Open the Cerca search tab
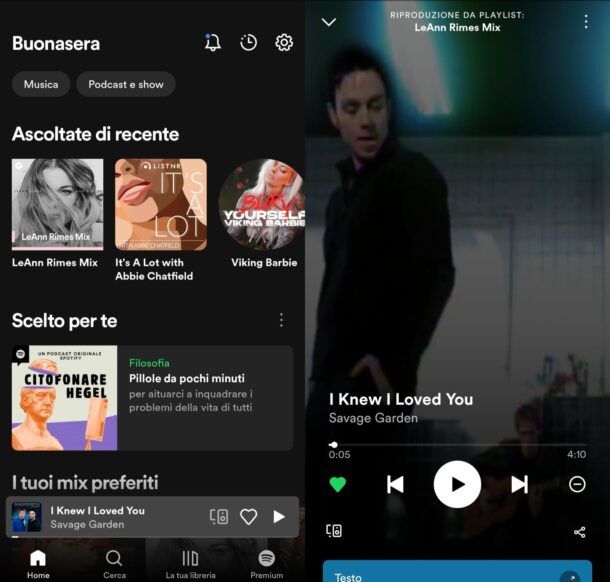This screenshot has height=582, width=610. point(114,564)
